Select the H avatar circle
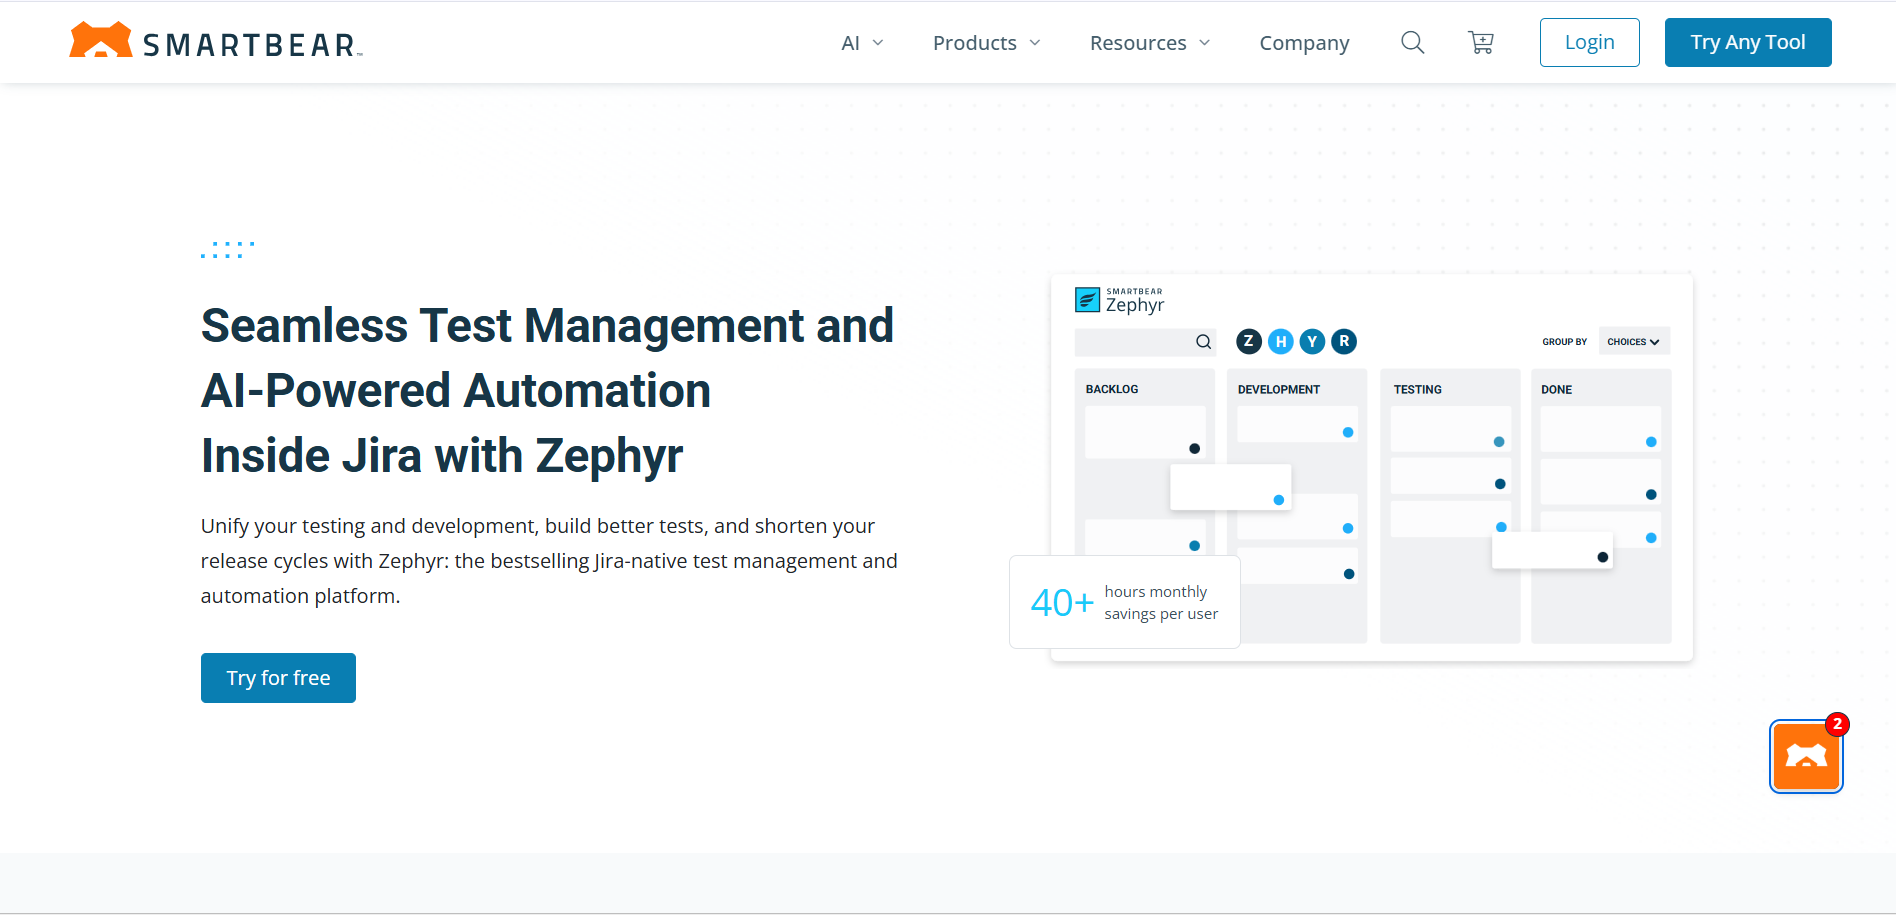 point(1280,342)
